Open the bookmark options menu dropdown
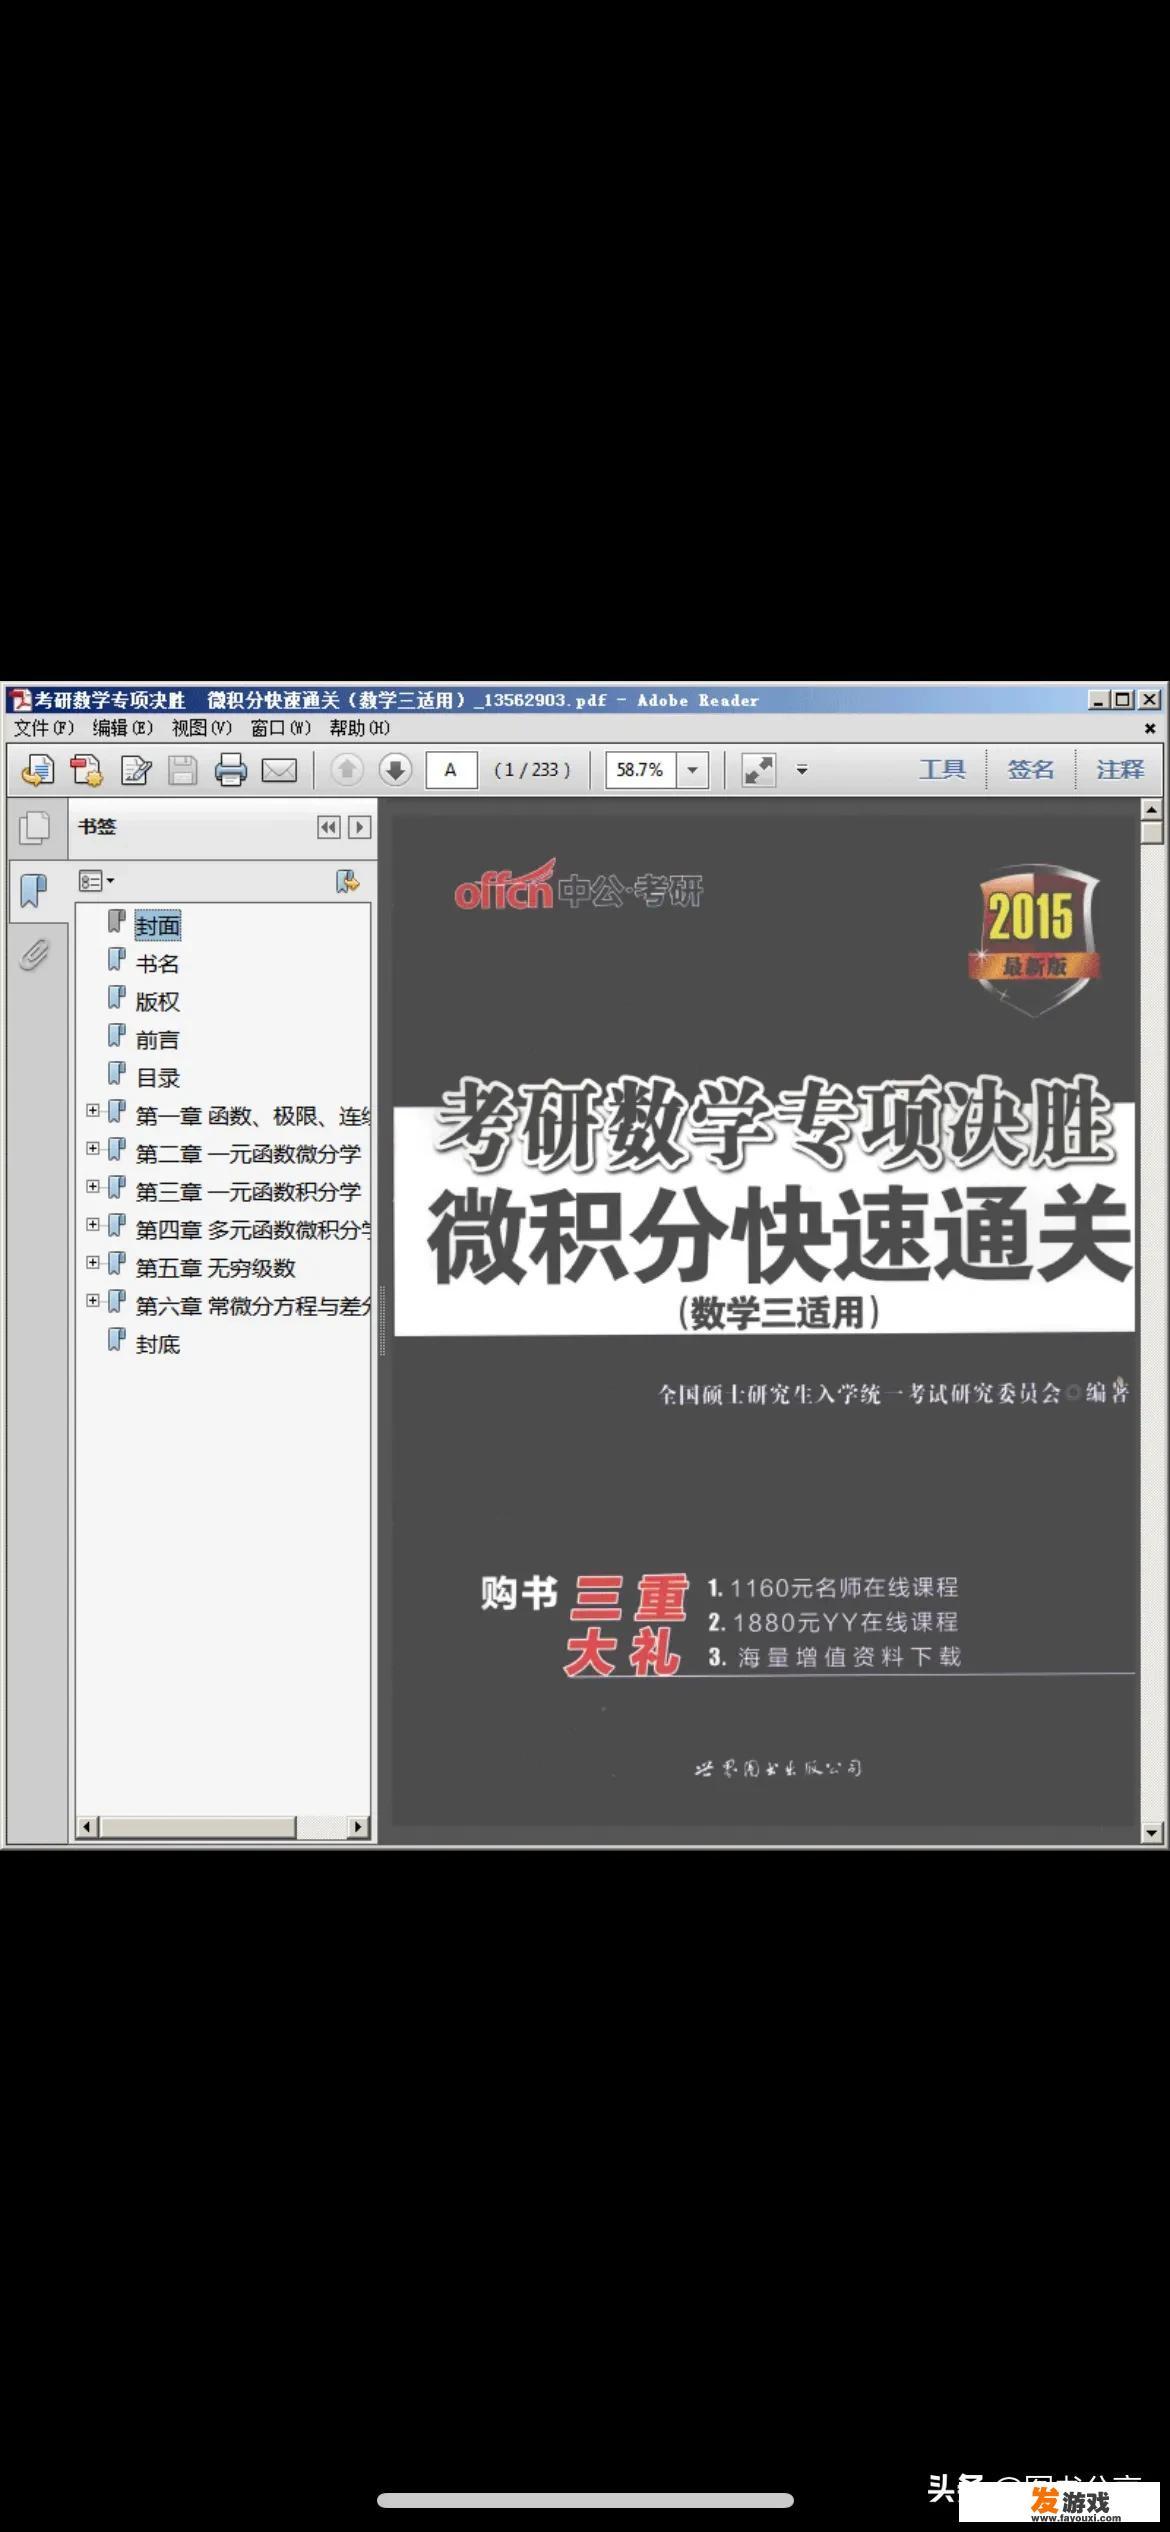The height and width of the screenshot is (2532, 1170). click(97, 881)
